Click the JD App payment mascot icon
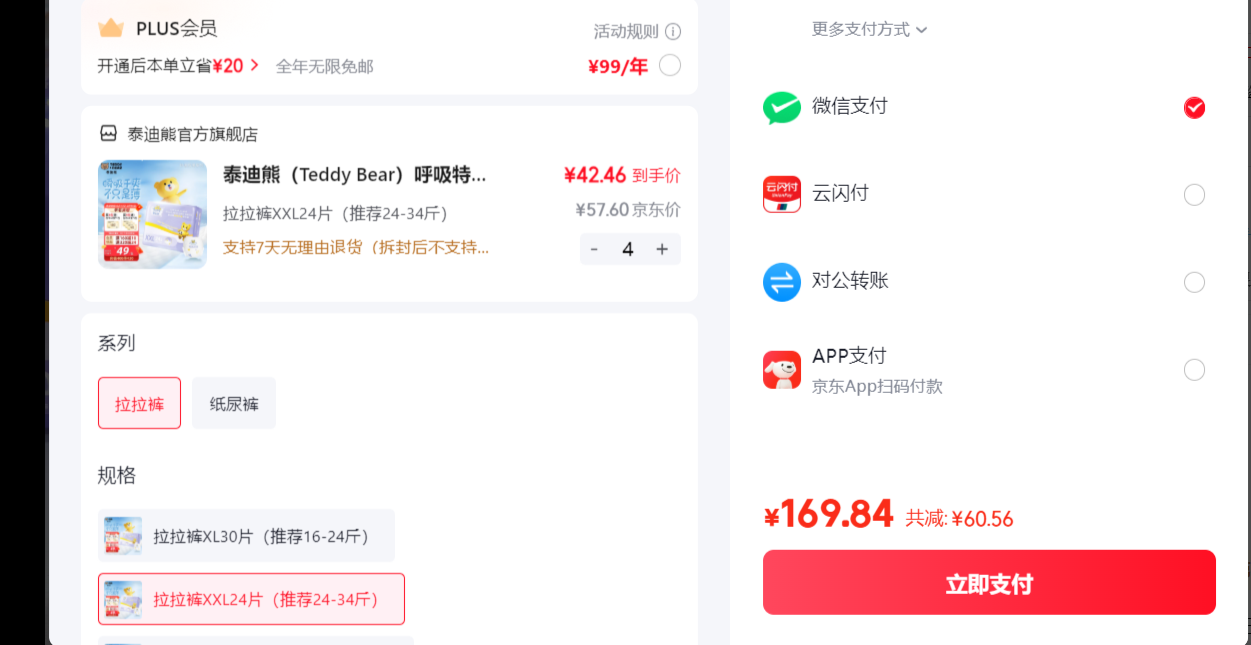This screenshot has width=1251, height=645. [x=782, y=370]
